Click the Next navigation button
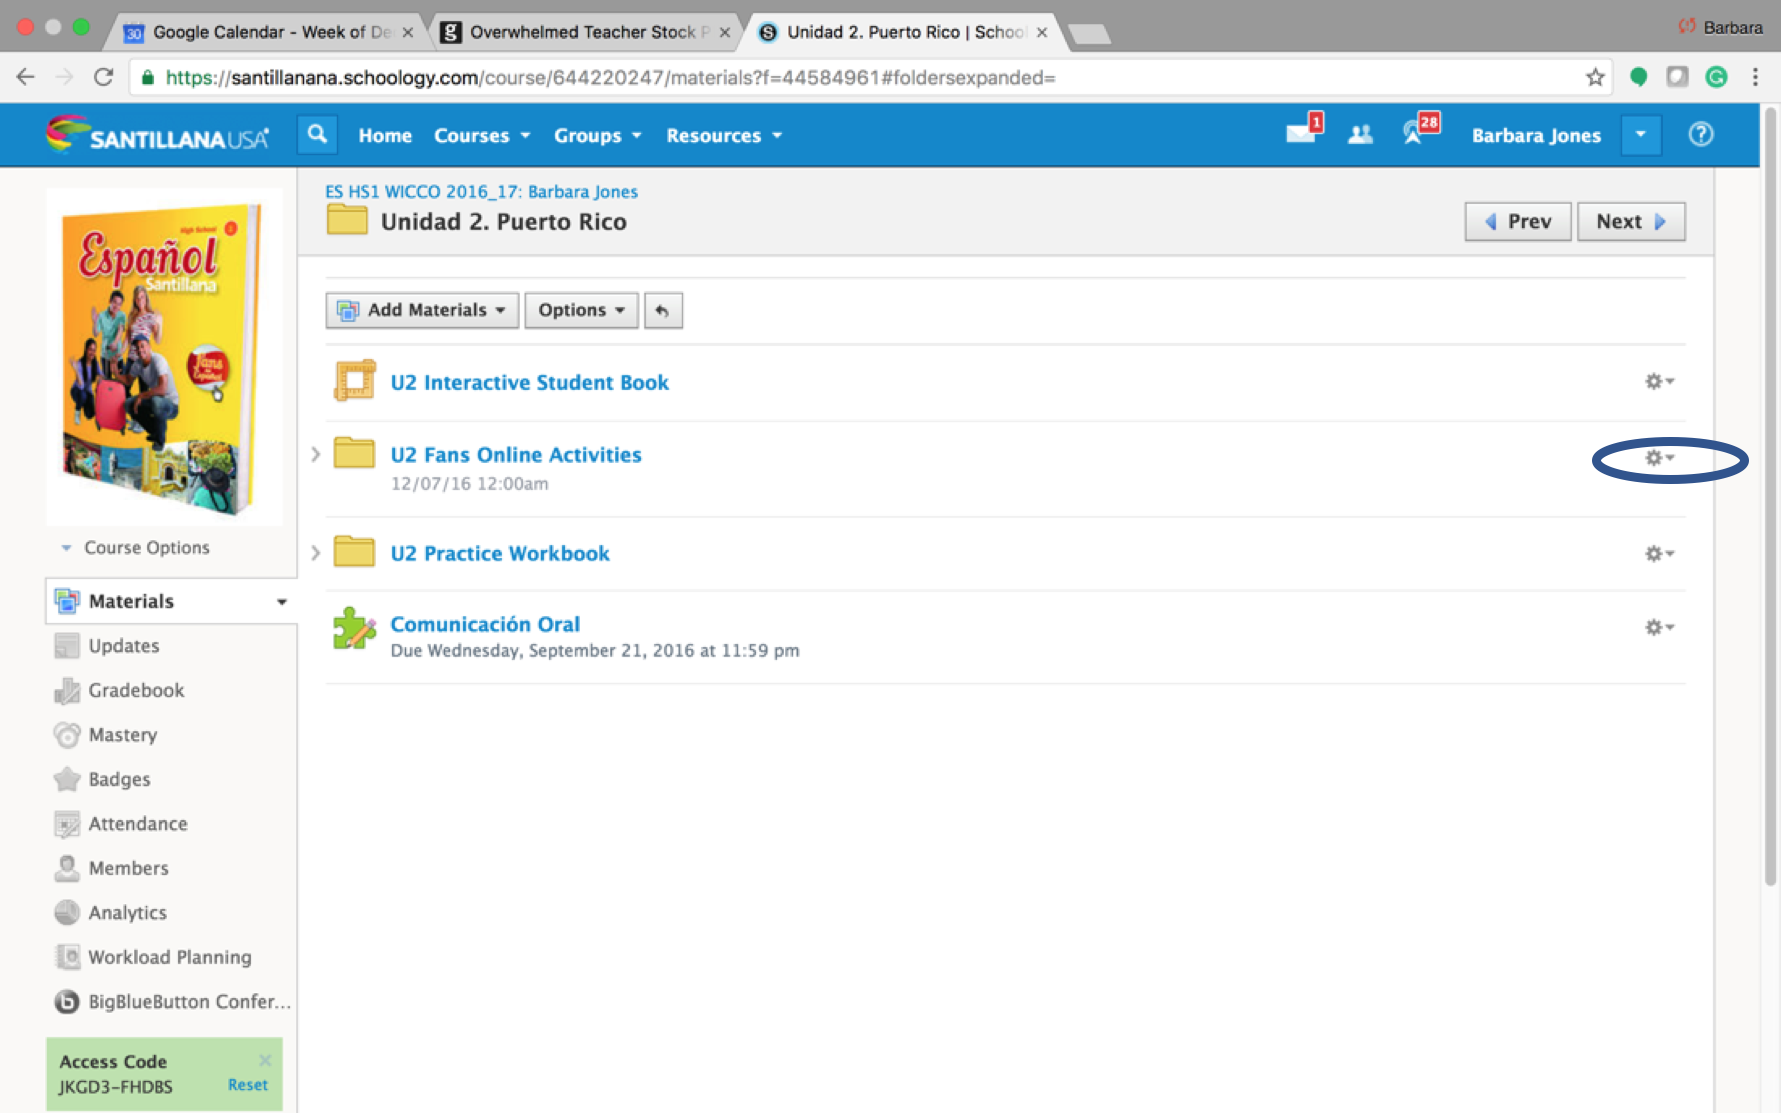This screenshot has height=1113, width=1781. pos(1630,221)
